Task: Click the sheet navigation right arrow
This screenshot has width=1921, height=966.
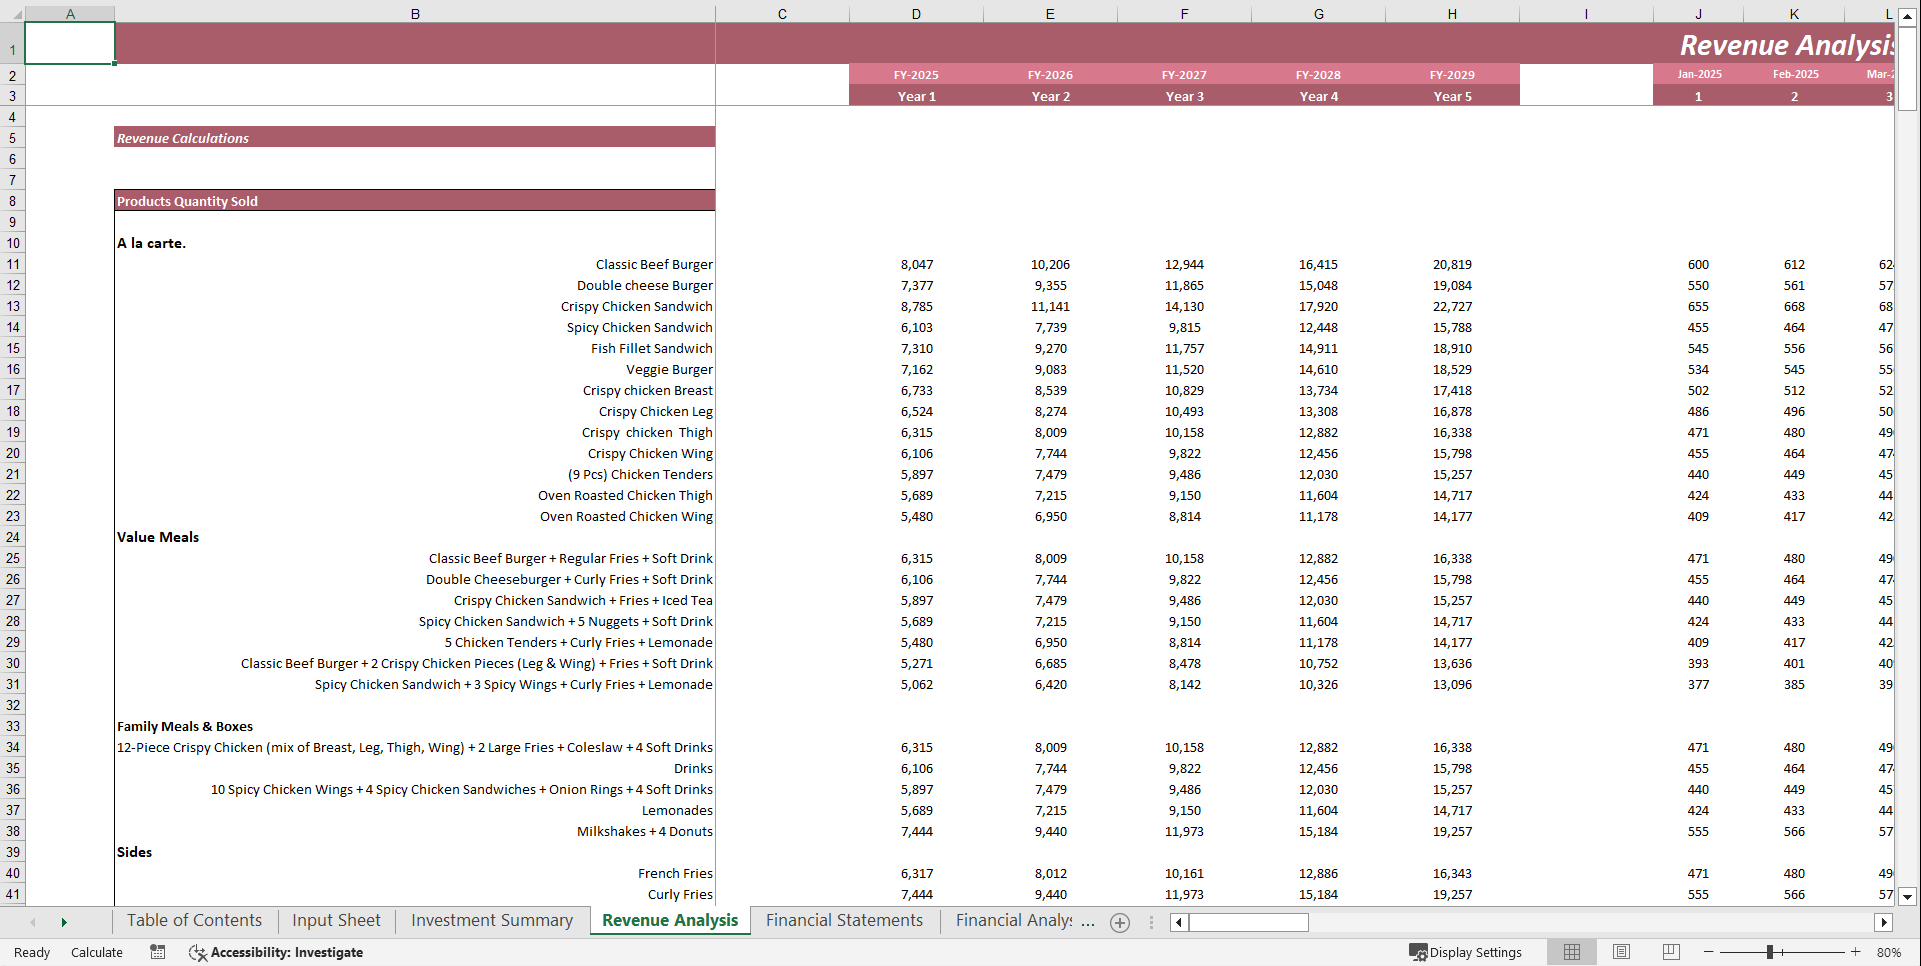Action: (x=64, y=922)
